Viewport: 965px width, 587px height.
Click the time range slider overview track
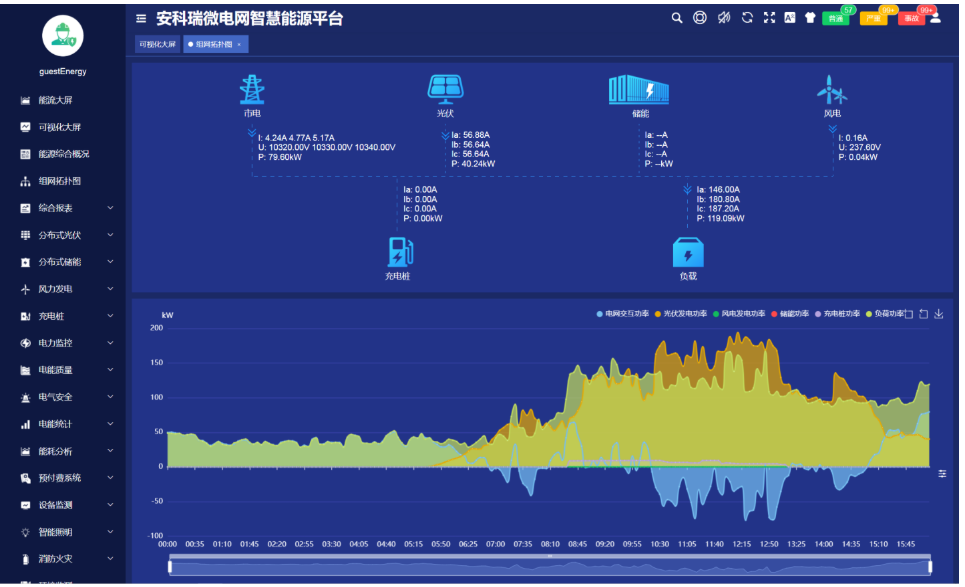pos(550,567)
